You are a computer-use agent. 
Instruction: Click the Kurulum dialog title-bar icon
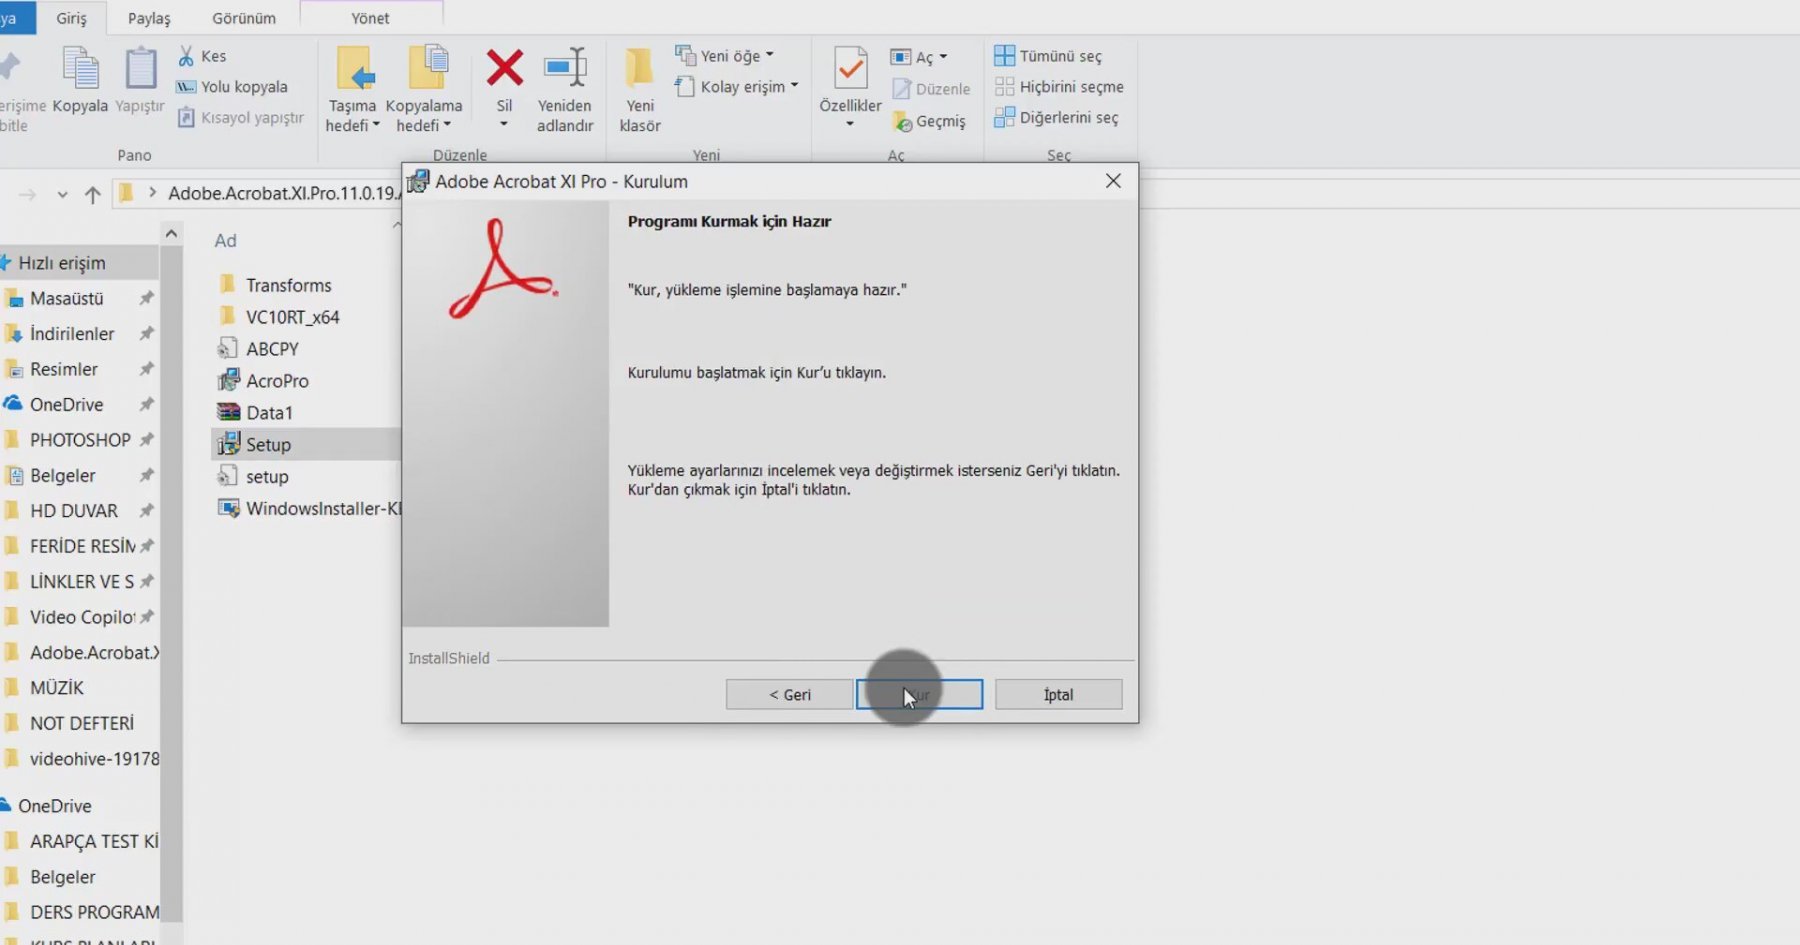pyautogui.click(x=418, y=181)
